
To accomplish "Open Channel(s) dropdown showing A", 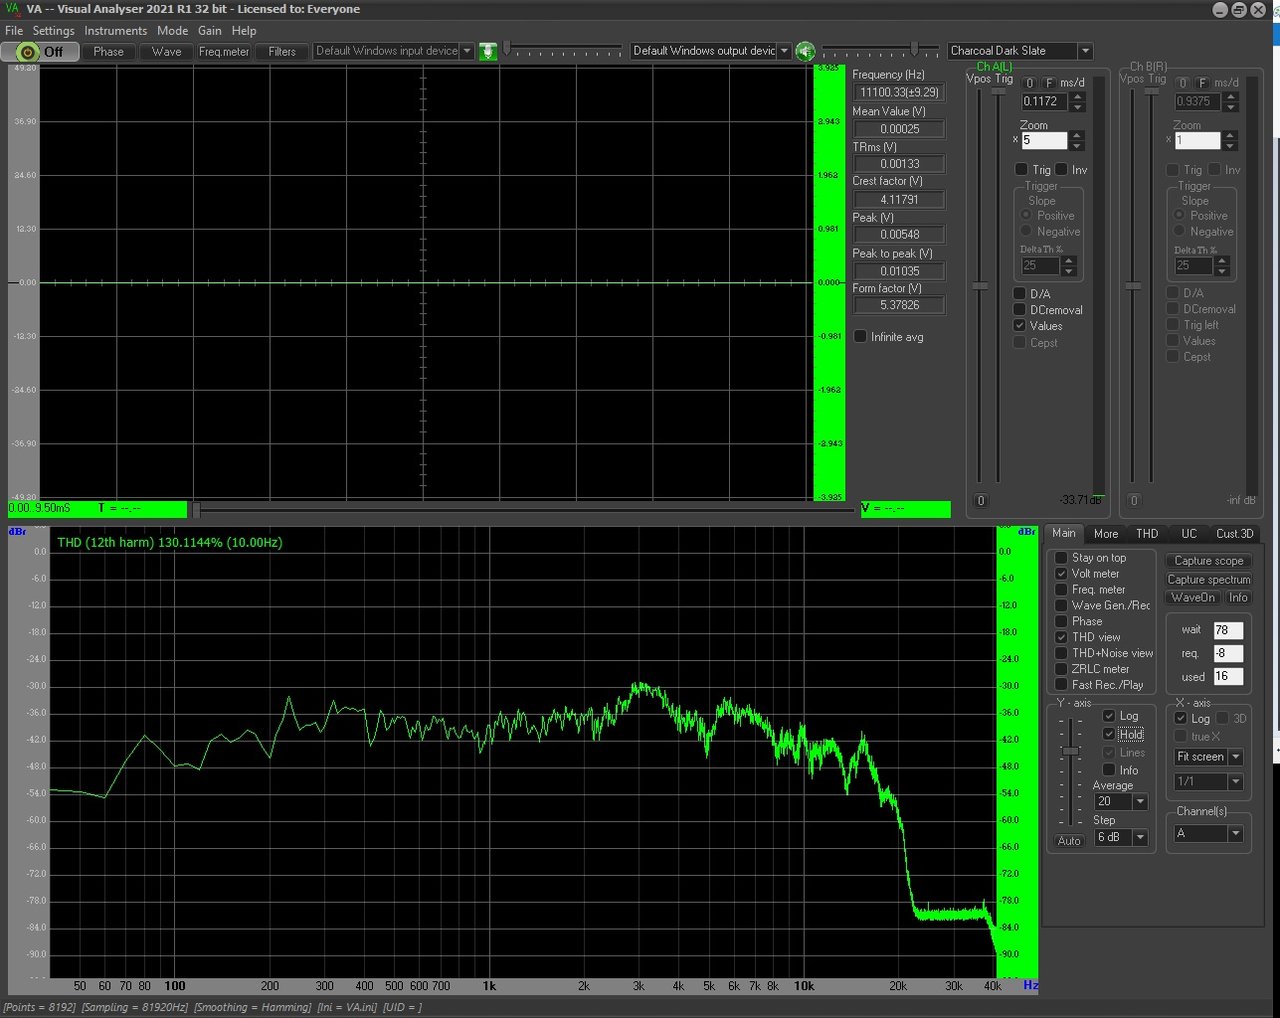I will (1208, 833).
